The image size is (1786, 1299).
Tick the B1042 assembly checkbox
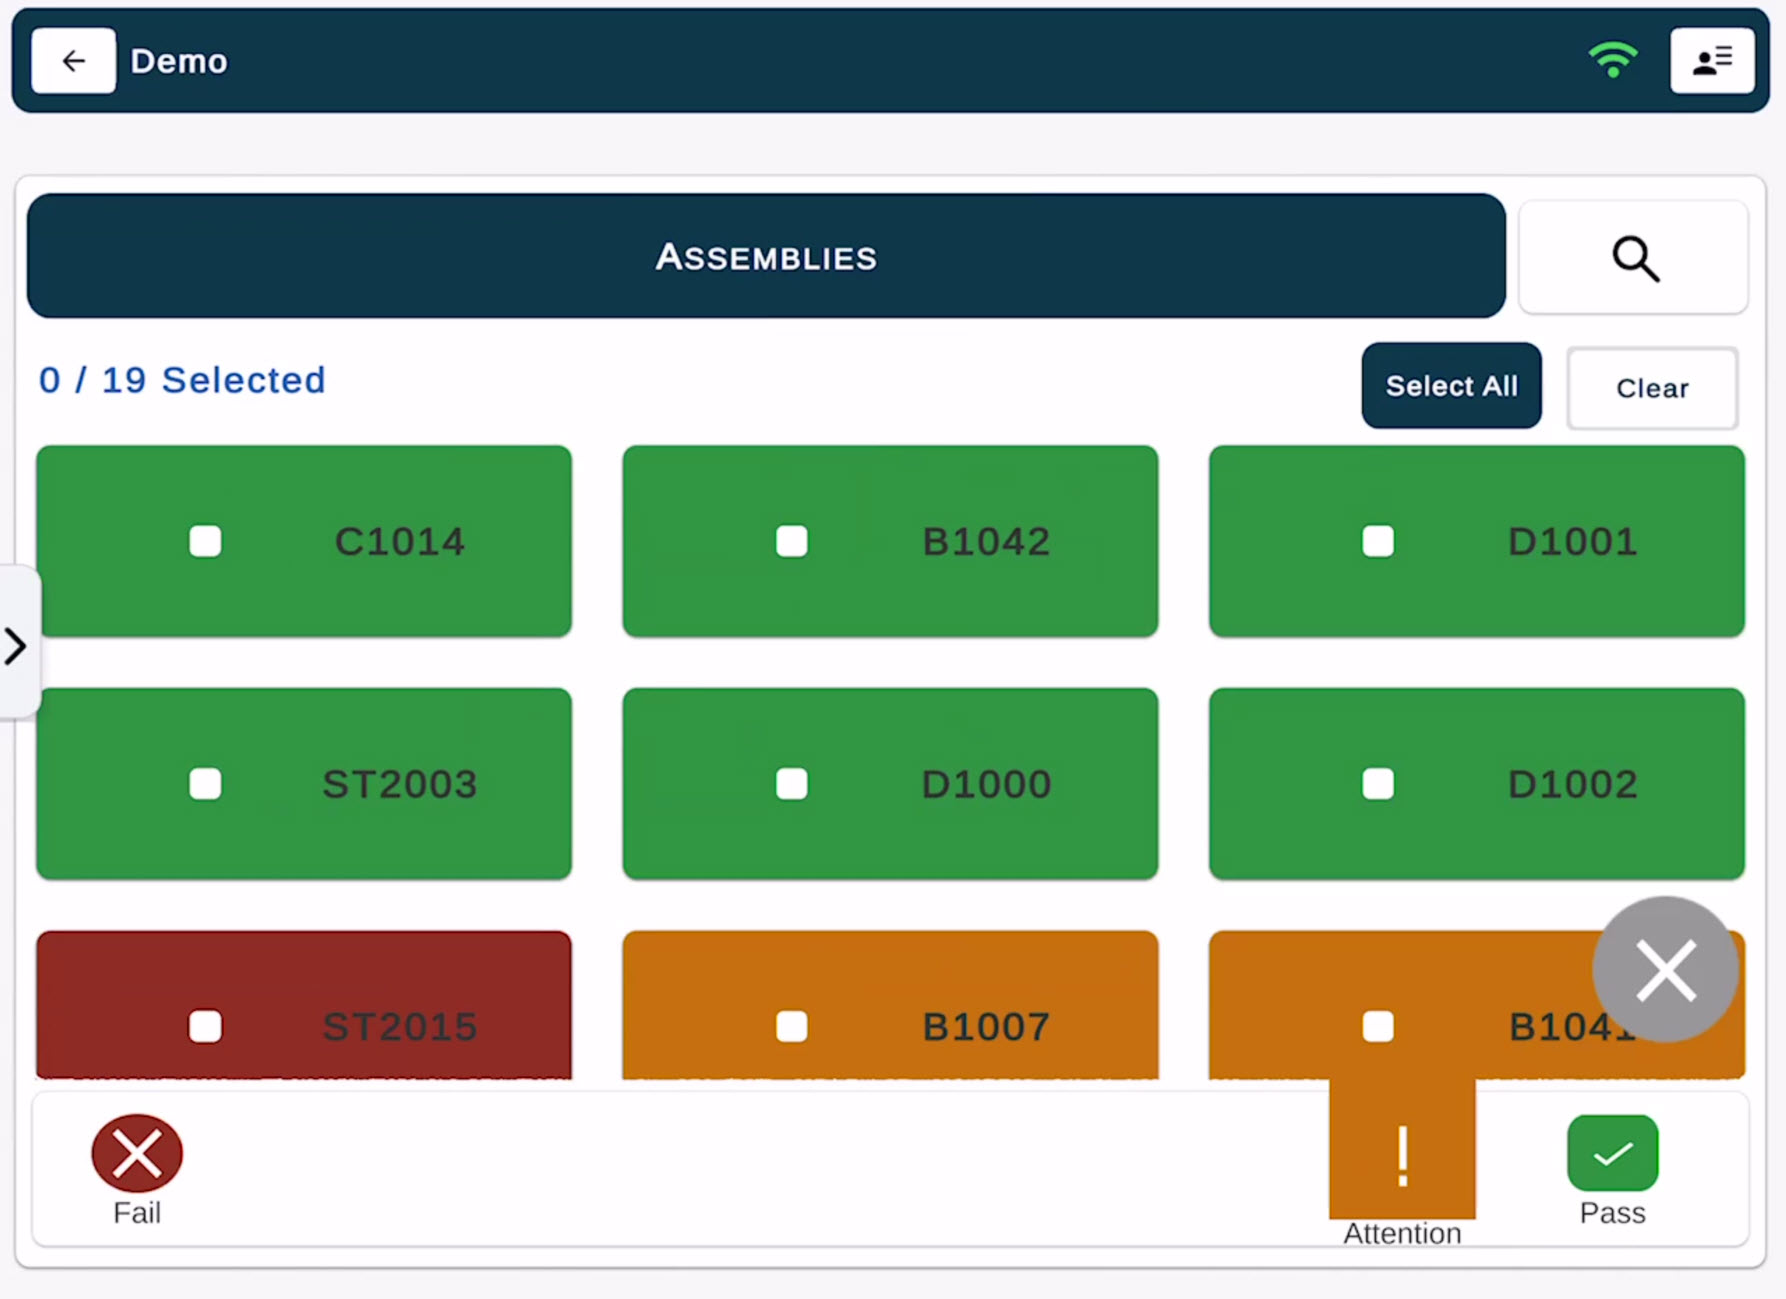coord(791,541)
